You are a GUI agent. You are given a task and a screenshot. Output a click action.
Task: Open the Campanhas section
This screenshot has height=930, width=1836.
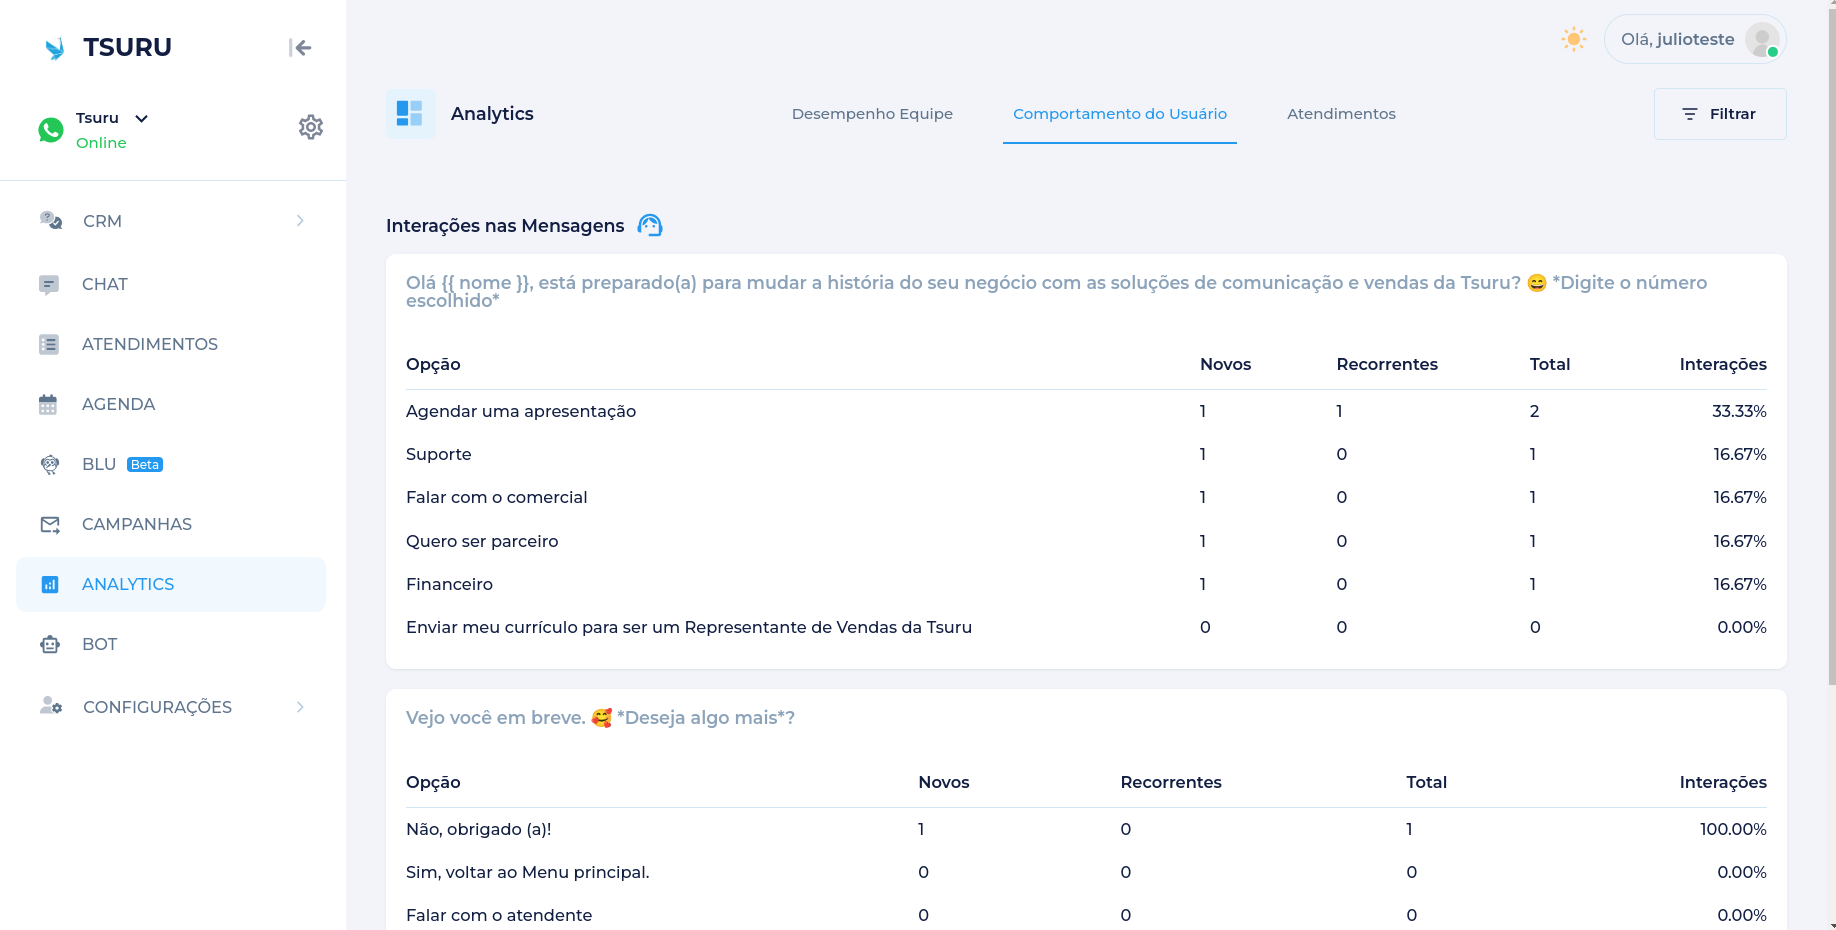click(136, 524)
